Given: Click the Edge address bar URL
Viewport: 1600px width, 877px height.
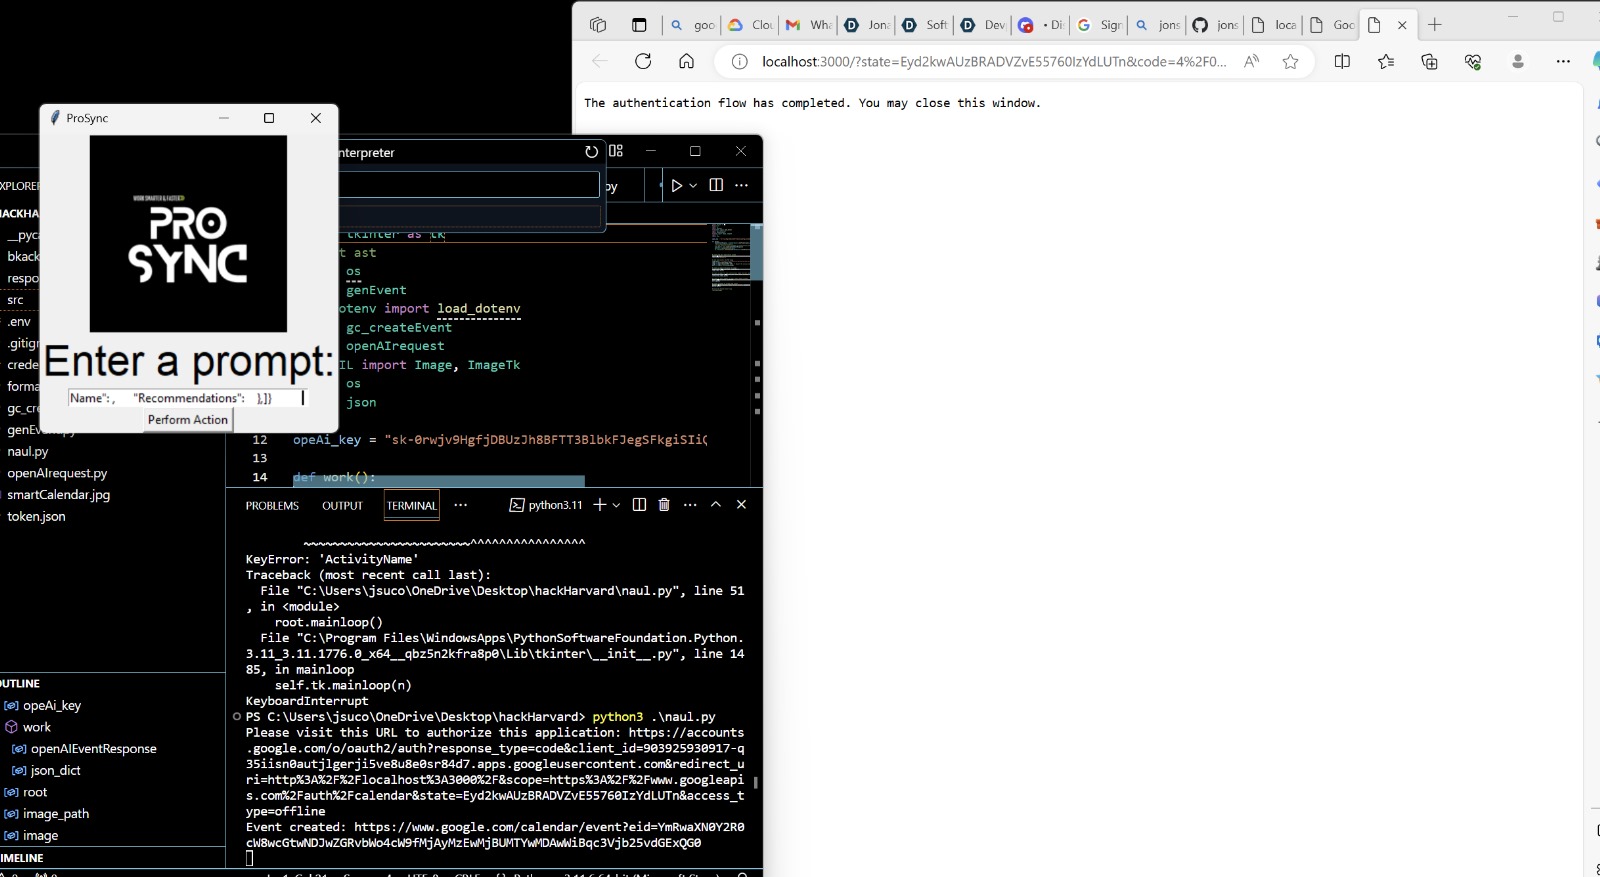Looking at the screenshot, I should [994, 62].
